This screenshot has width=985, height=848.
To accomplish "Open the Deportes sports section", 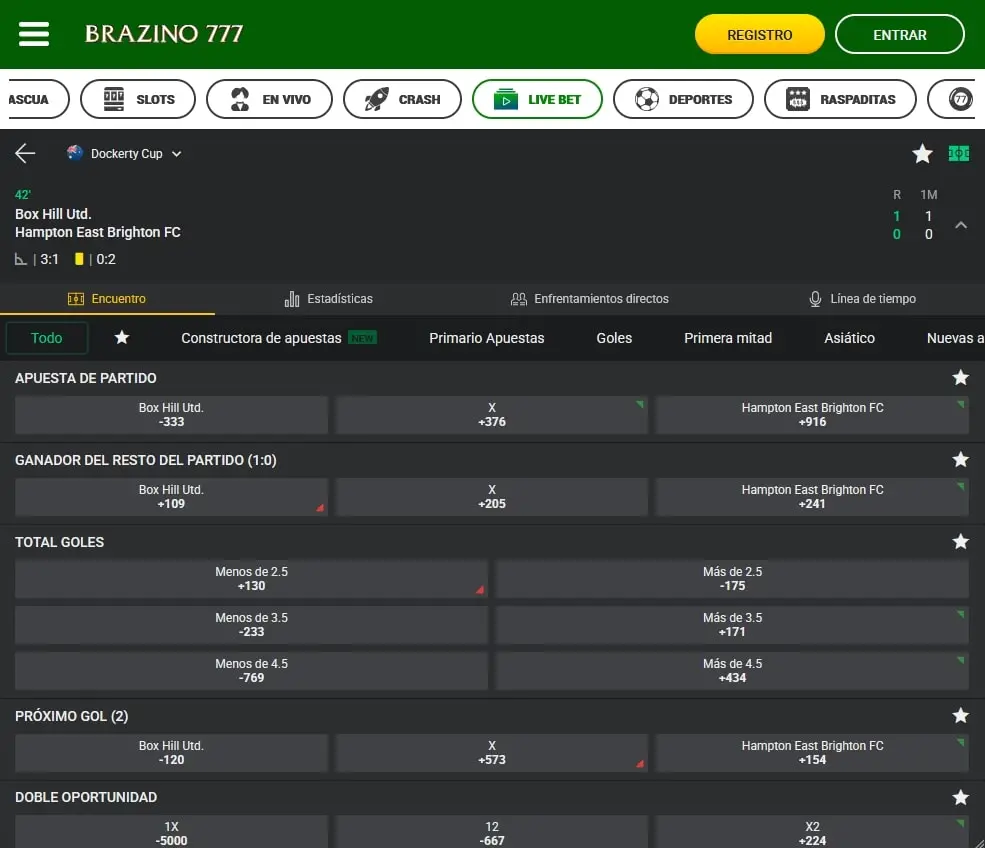I will [x=683, y=99].
